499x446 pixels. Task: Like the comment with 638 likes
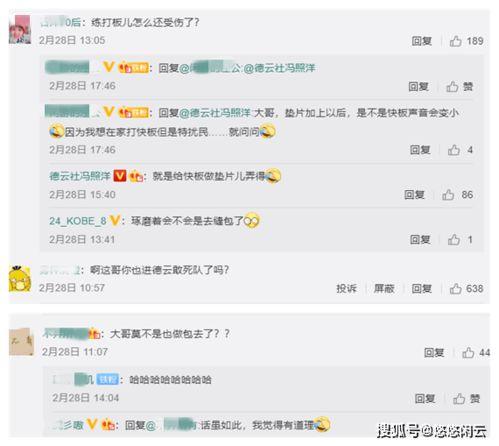click(456, 288)
